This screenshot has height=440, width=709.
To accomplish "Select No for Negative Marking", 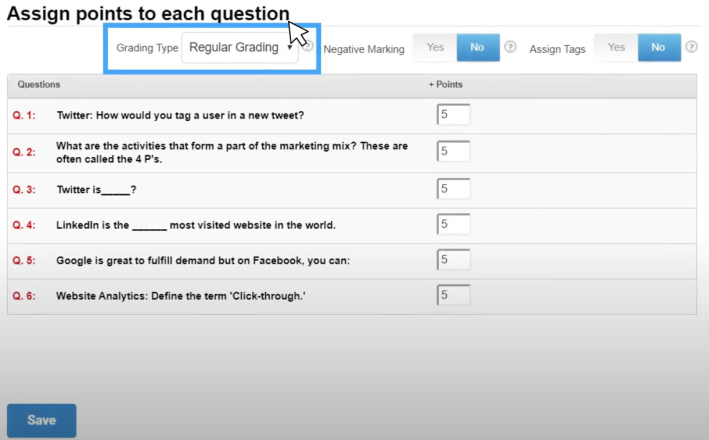I will click(476, 47).
